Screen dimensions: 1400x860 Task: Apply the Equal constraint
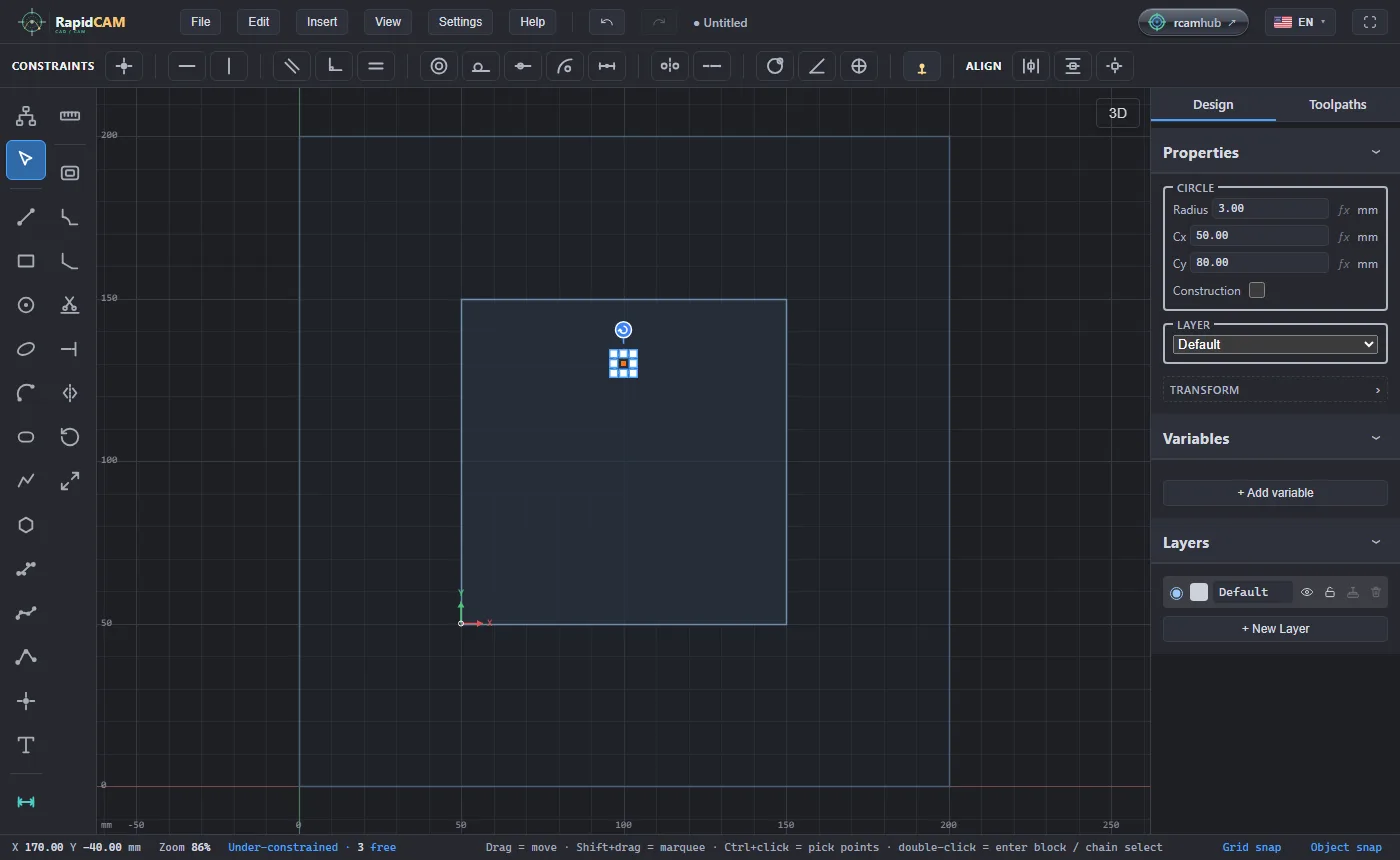point(376,66)
